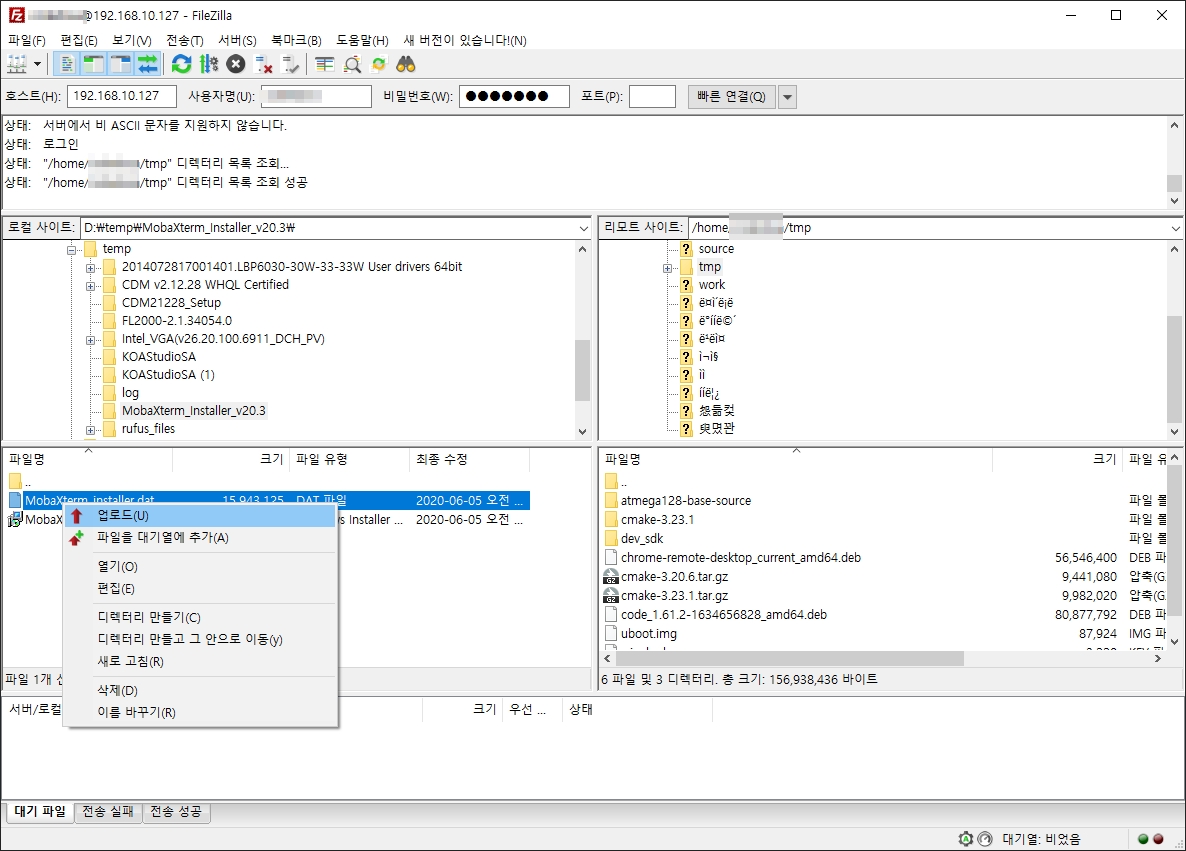This screenshot has height=851, width=1186.
Task: Open the 리모트 사이트 path dropdown
Action: click(1175, 228)
